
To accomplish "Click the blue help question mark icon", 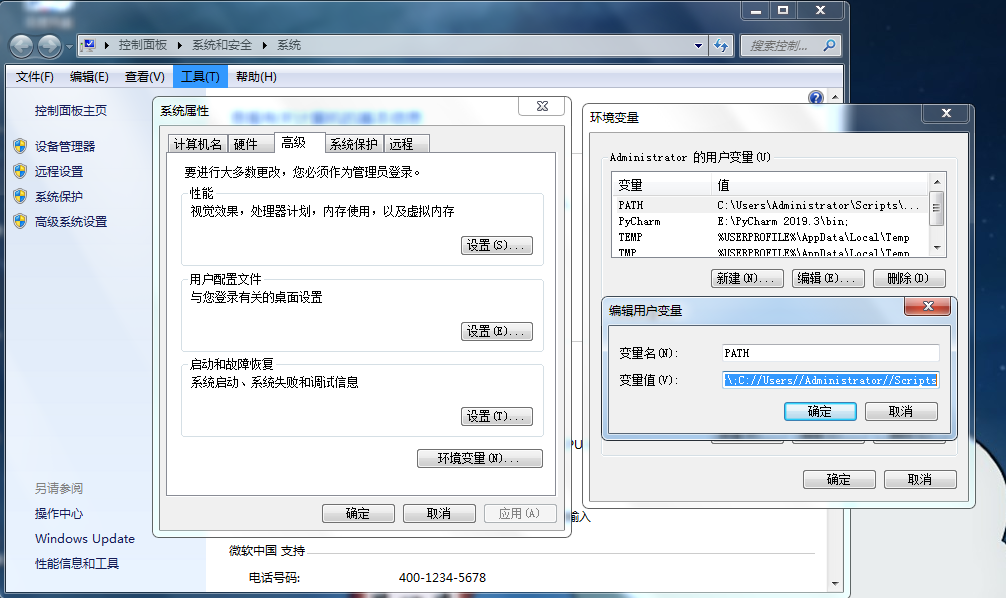I will point(816,96).
